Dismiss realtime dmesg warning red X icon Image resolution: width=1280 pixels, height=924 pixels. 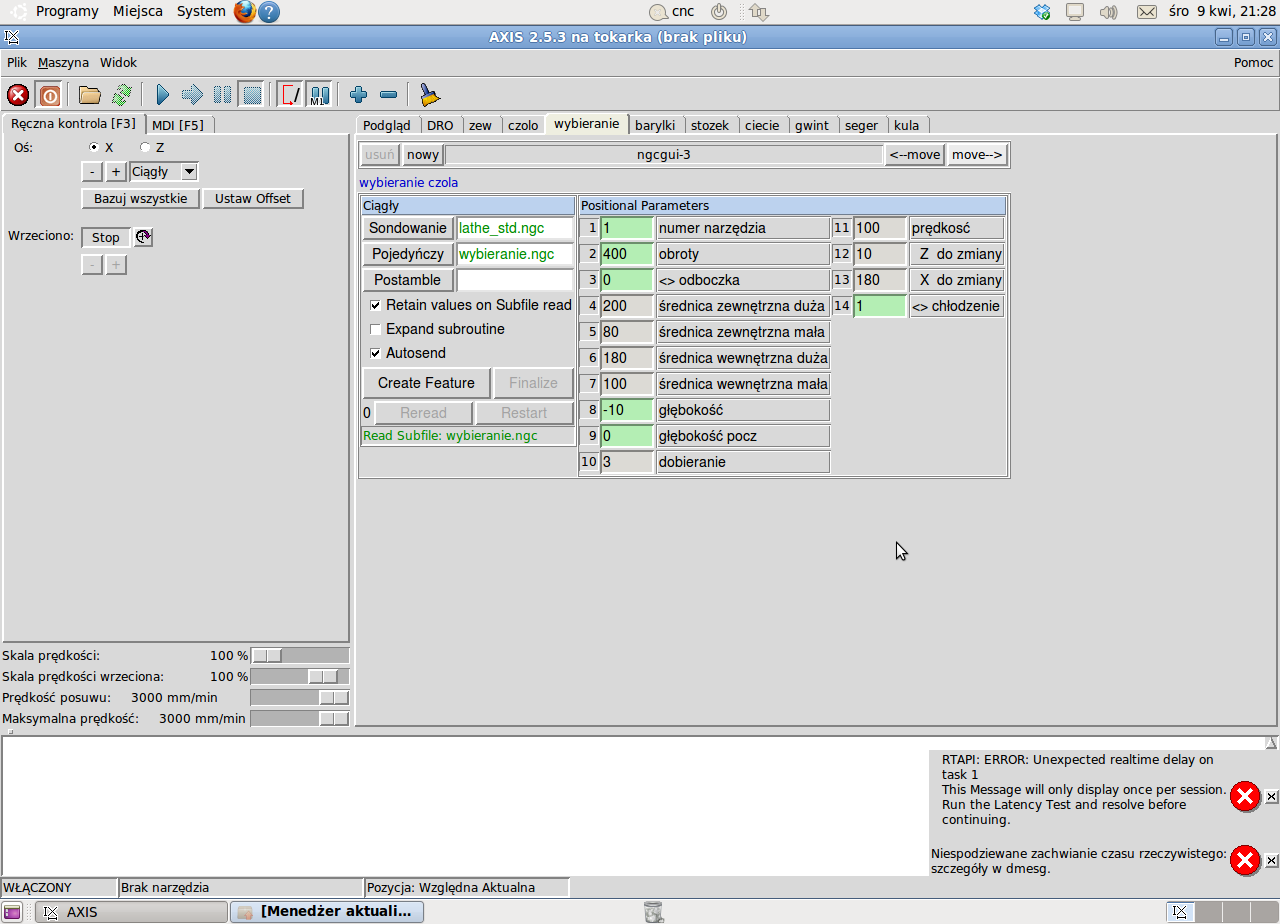pos(1245,860)
